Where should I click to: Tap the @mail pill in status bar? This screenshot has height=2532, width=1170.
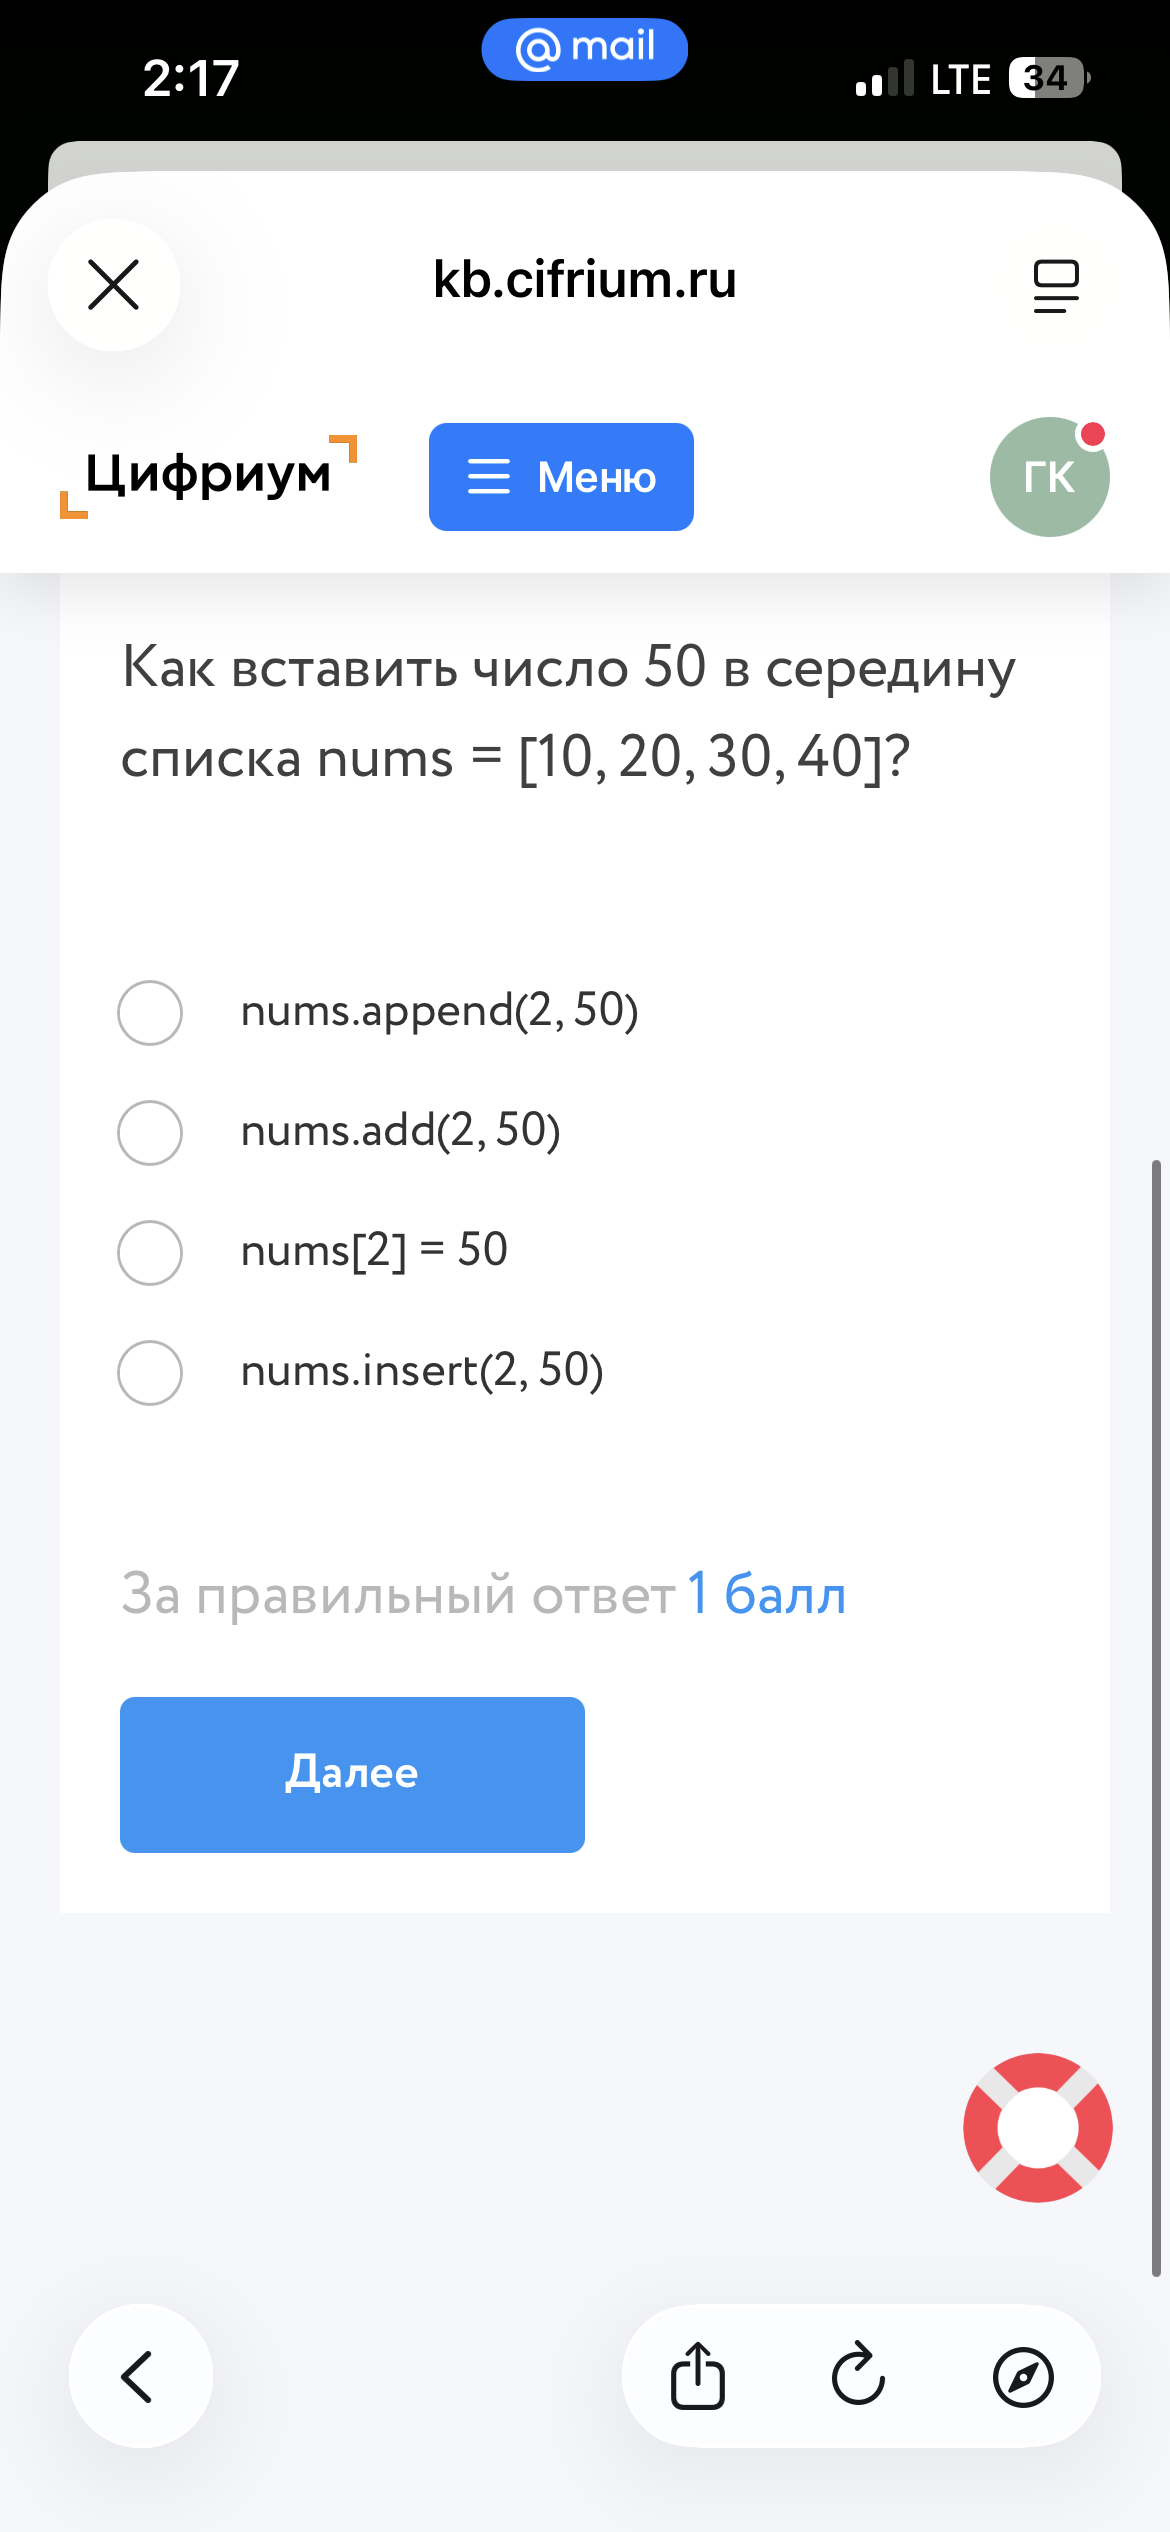(x=584, y=49)
